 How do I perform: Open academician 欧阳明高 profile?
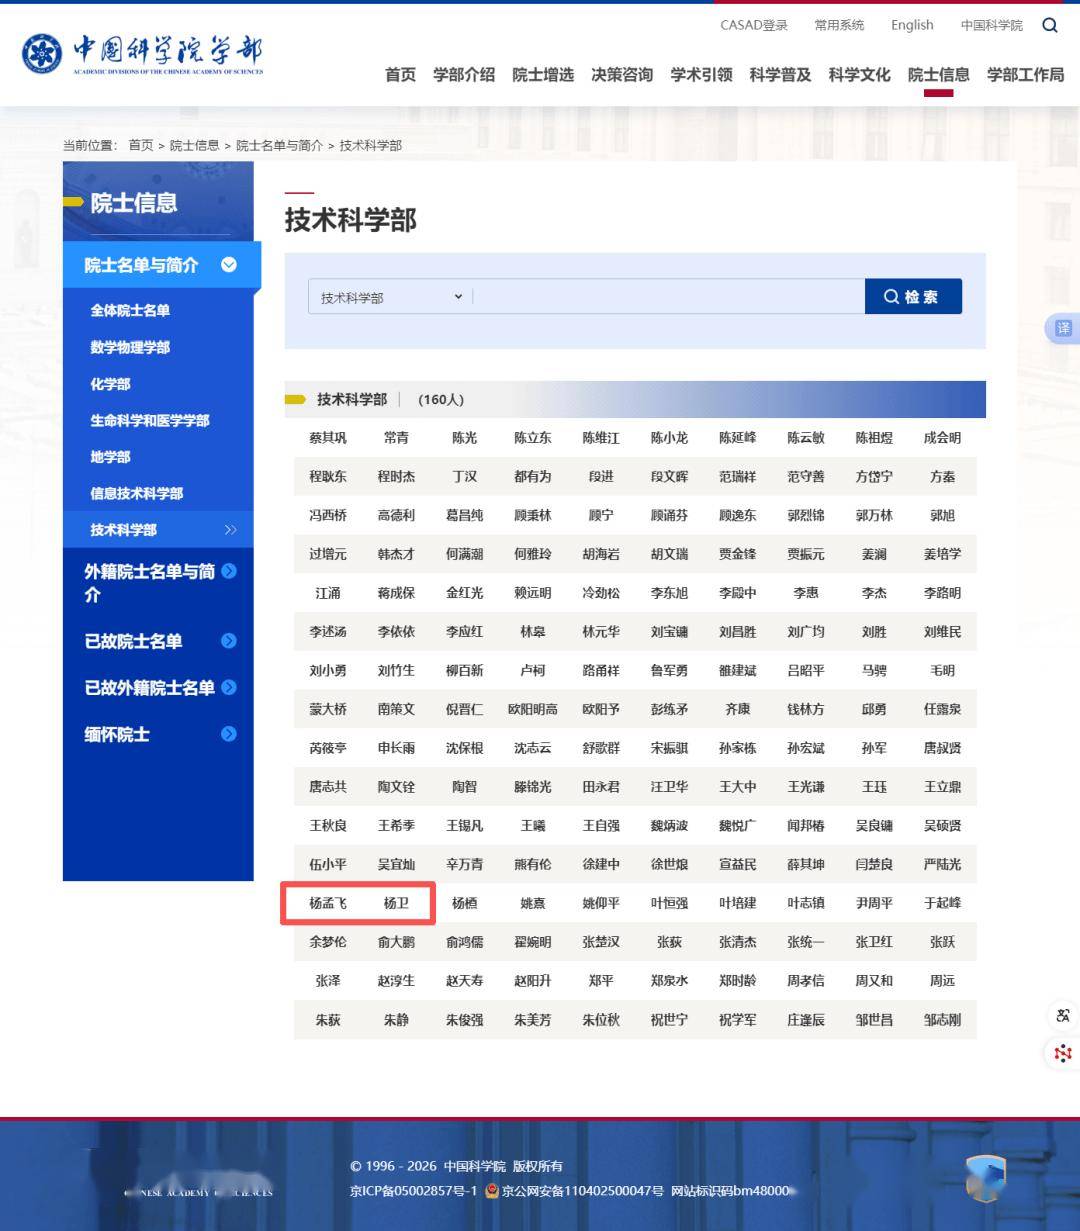tap(533, 710)
